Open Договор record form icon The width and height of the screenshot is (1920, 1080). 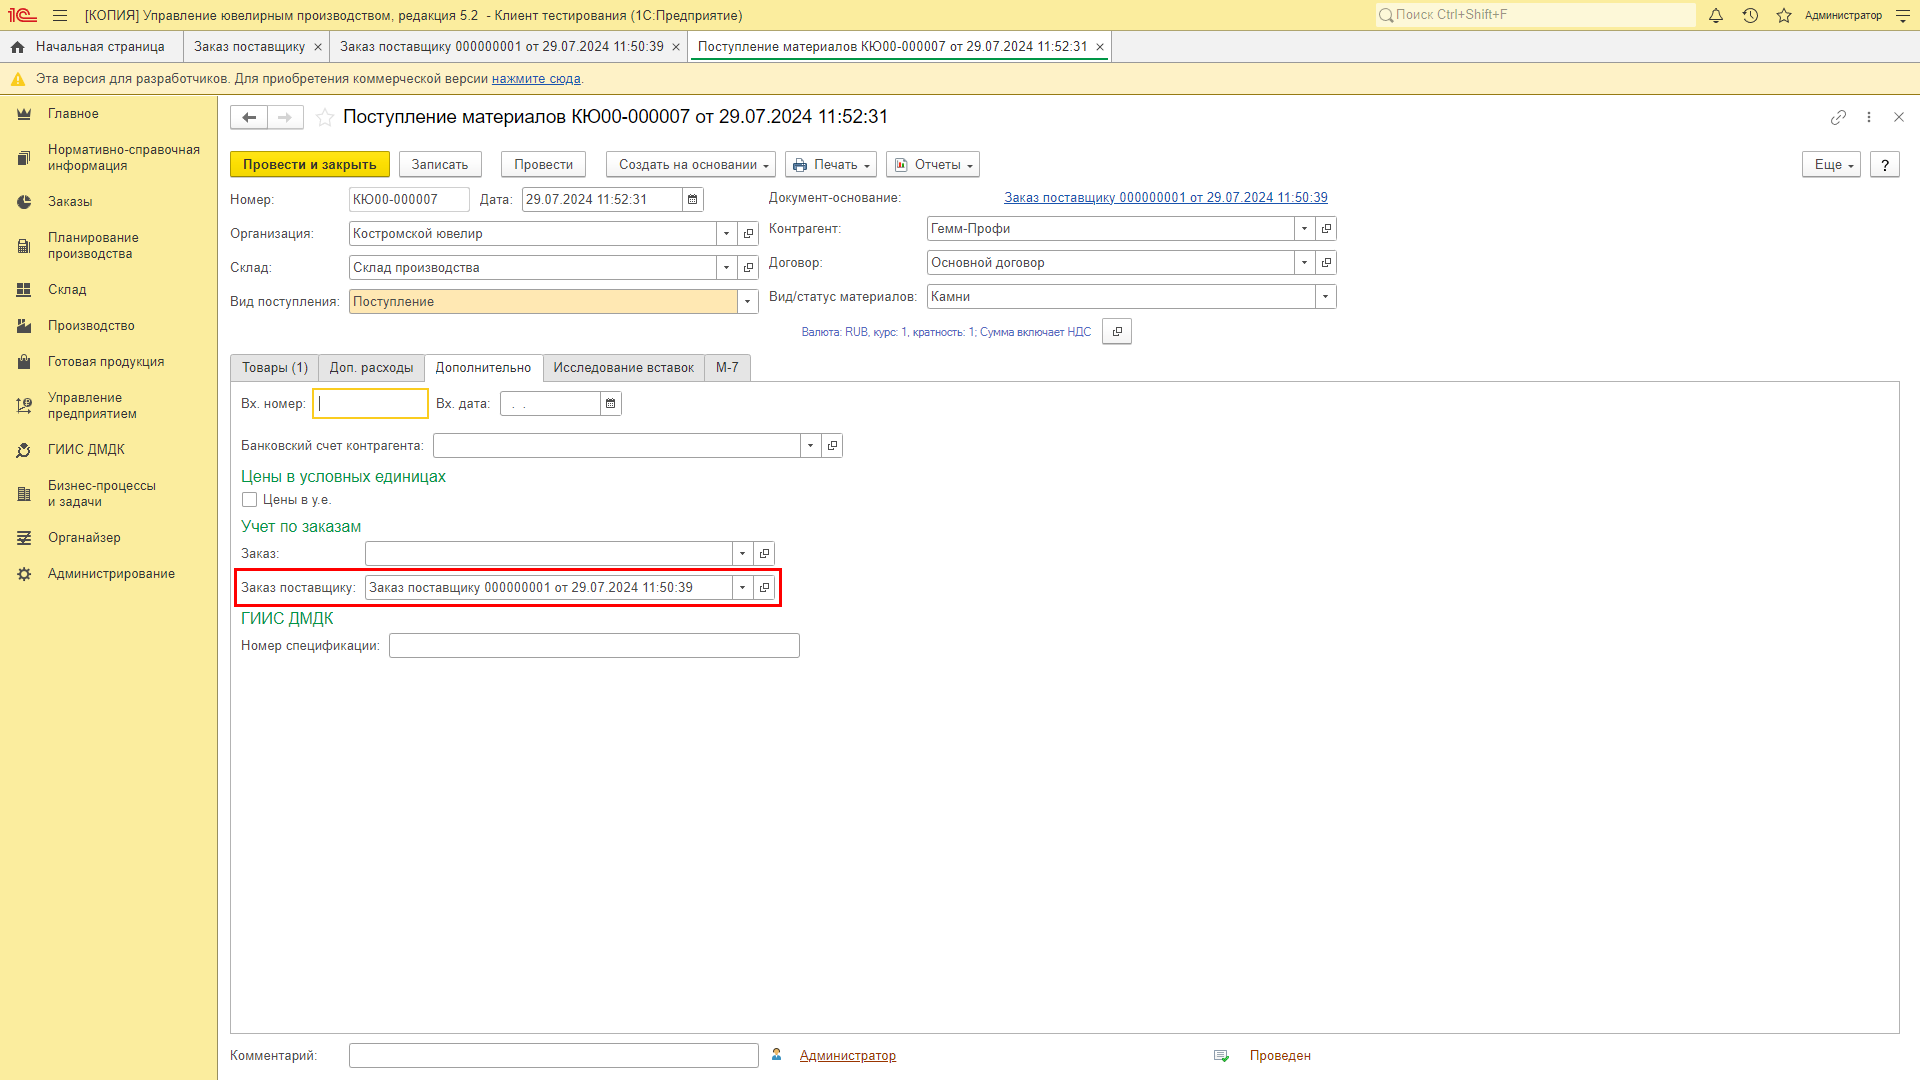1326,262
